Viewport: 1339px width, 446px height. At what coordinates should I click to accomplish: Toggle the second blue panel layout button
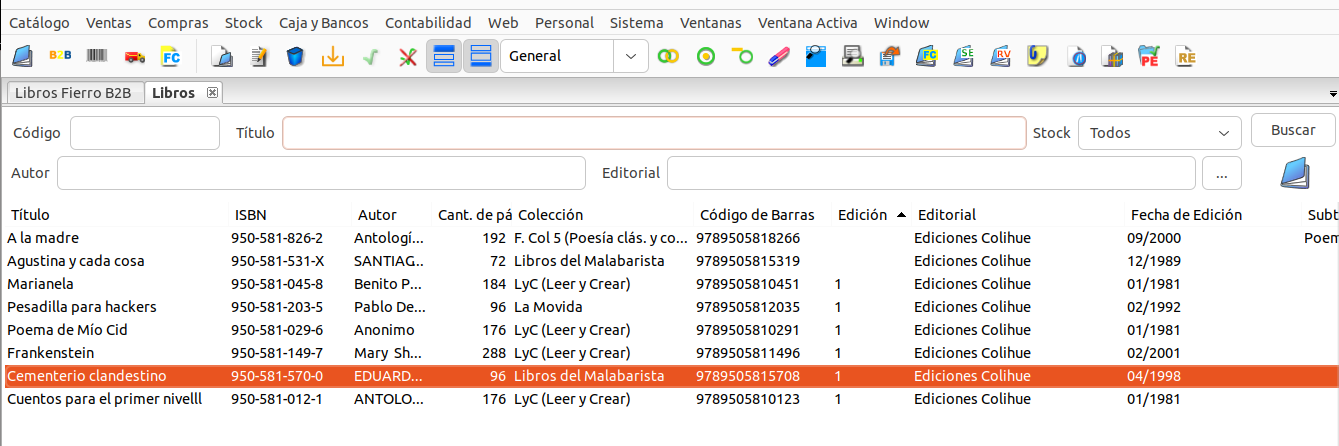click(481, 56)
